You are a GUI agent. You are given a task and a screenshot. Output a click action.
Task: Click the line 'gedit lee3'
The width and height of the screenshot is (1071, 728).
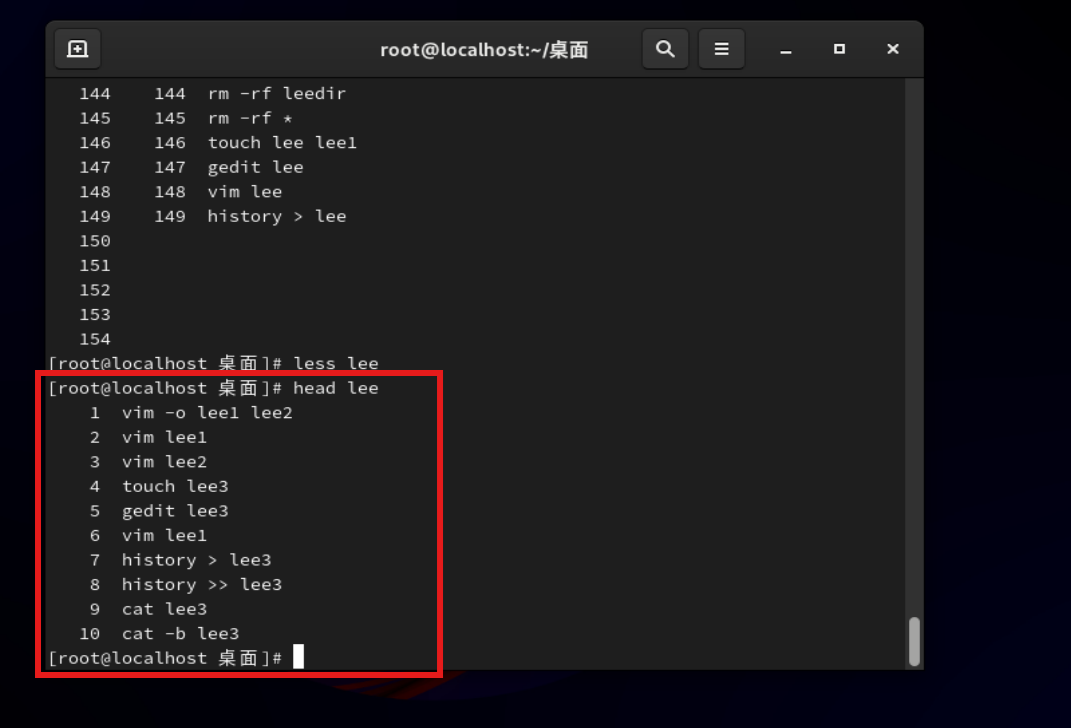point(175,512)
